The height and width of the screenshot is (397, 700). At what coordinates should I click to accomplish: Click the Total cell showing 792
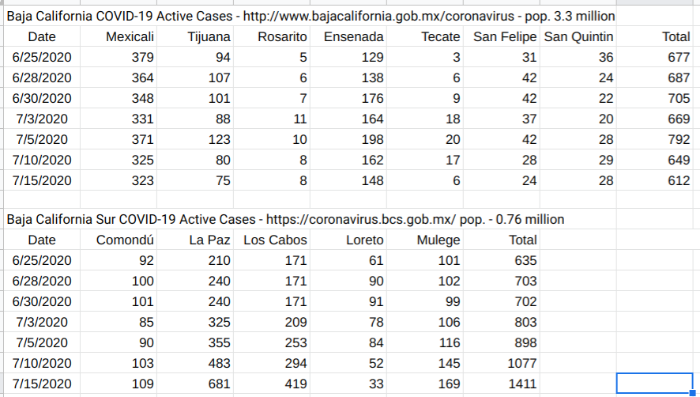point(654,139)
